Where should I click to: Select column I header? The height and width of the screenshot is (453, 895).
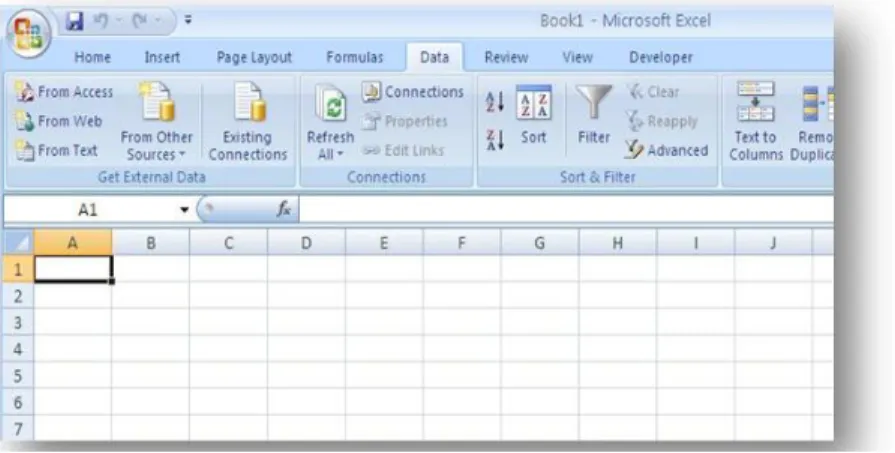(x=695, y=243)
